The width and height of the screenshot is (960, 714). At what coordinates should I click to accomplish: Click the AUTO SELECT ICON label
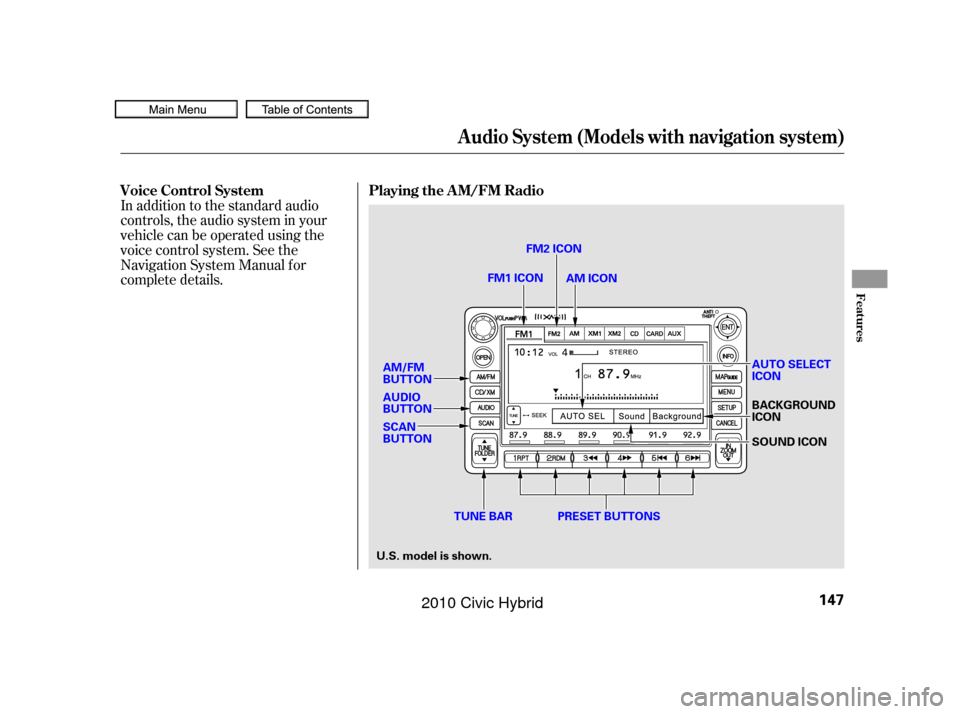click(791, 370)
